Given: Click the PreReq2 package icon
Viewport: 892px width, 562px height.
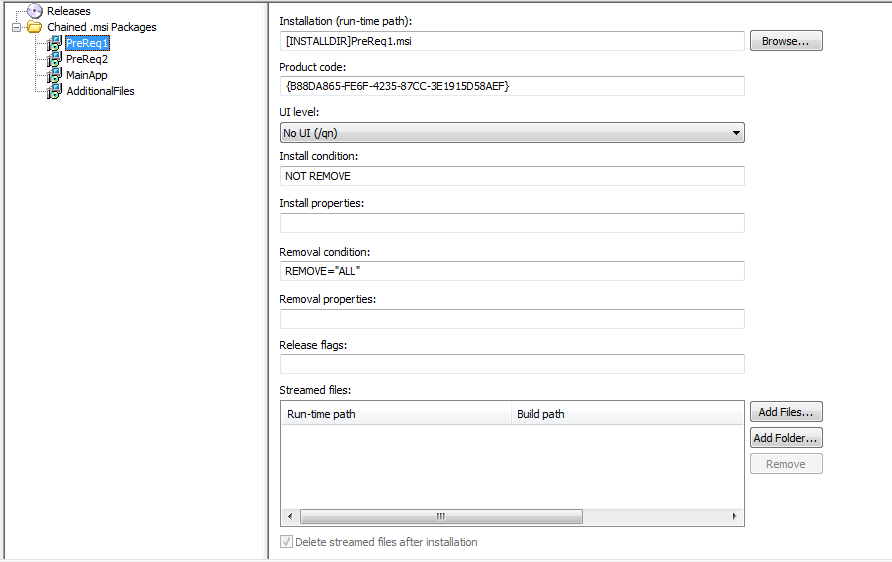Looking at the screenshot, I should point(54,59).
